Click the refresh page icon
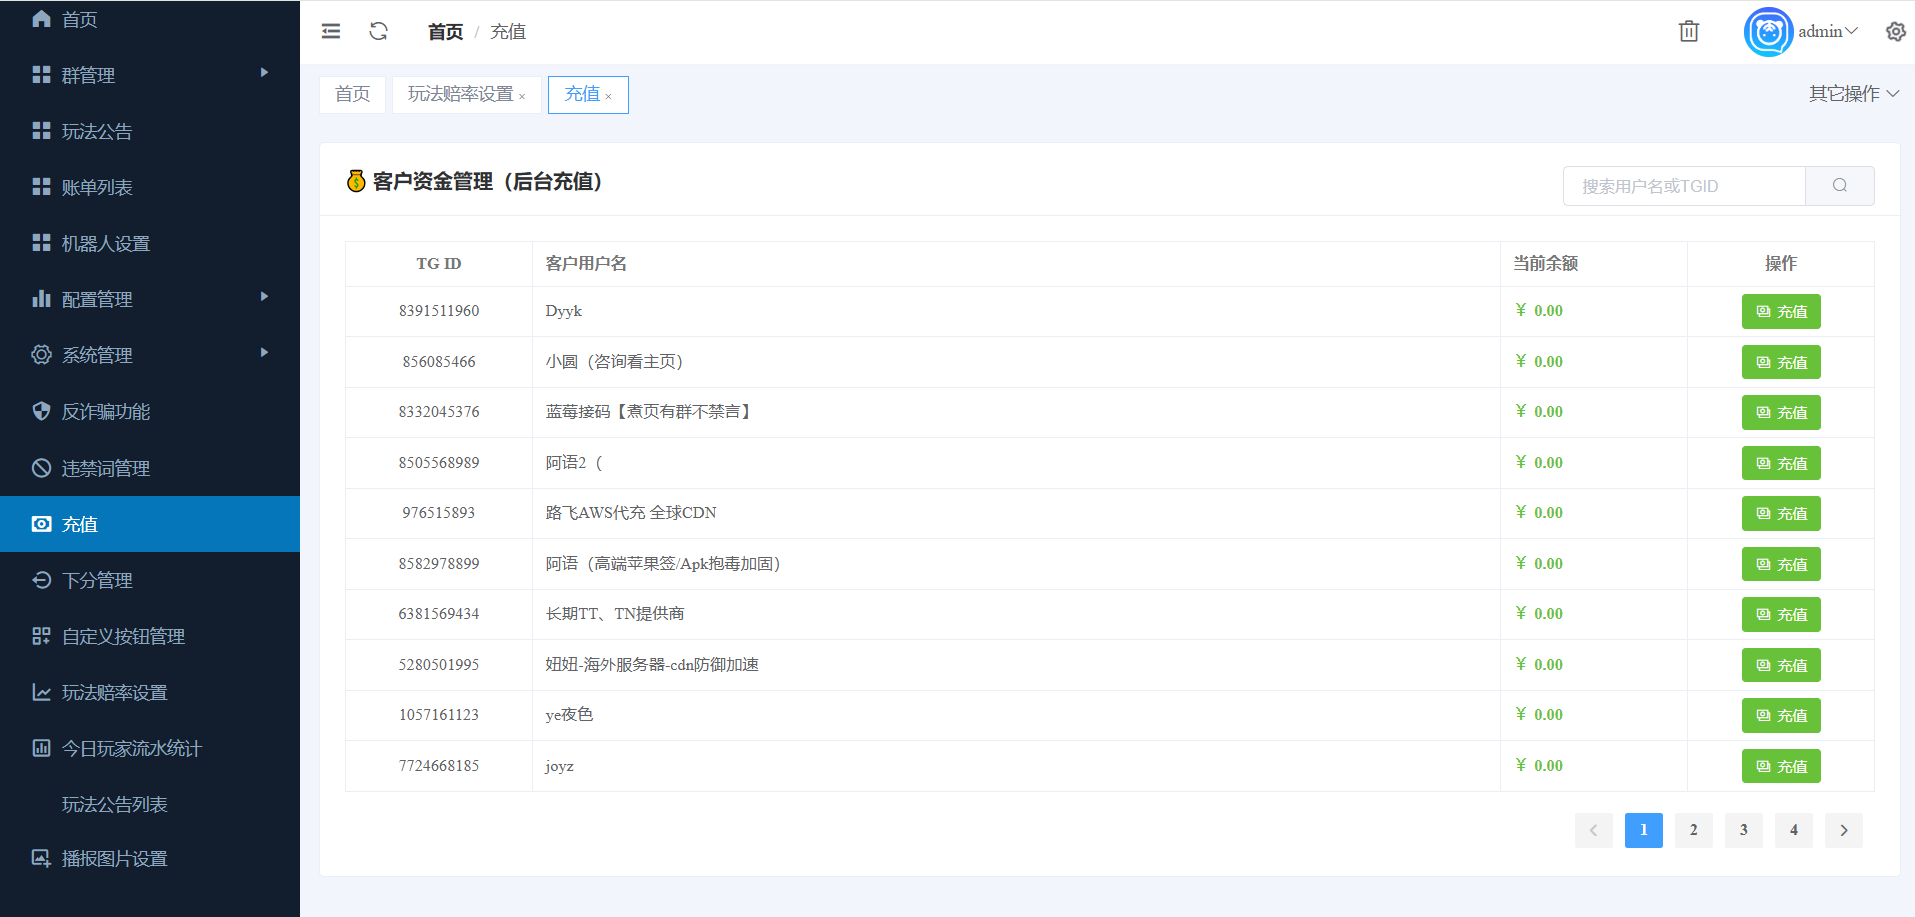 point(378,32)
